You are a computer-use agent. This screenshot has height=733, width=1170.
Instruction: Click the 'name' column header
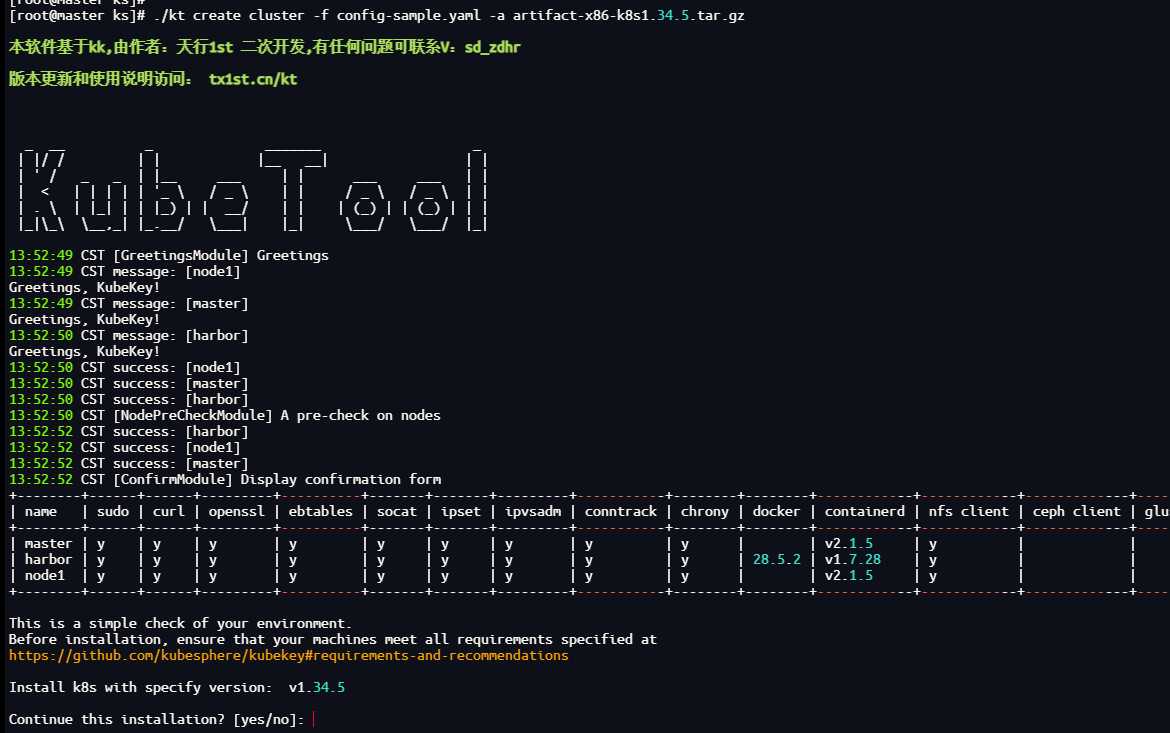coord(40,511)
